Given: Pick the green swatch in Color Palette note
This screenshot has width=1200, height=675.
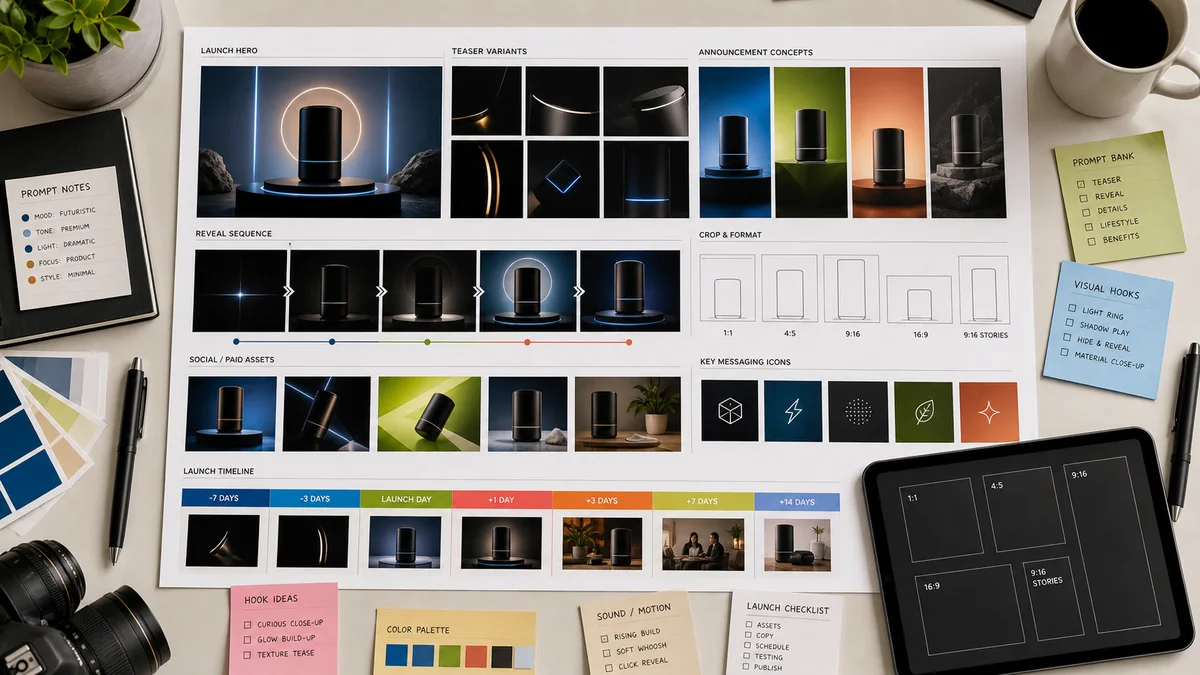Looking at the screenshot, I should point(449,656).
